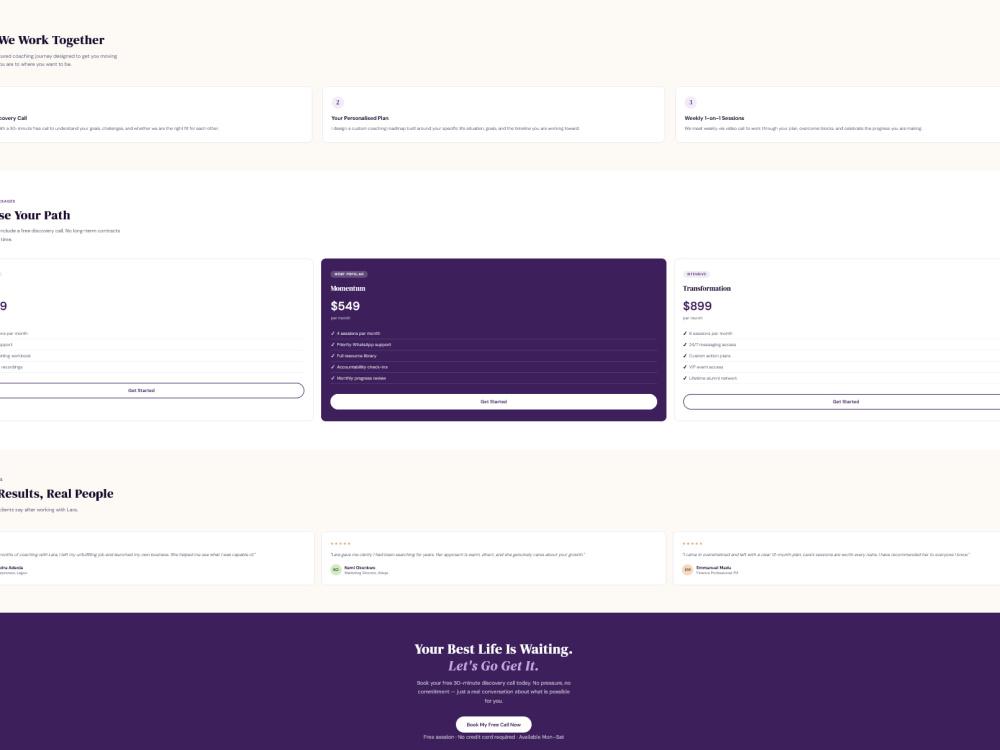Image resolution: width=1000 pixels, height=750 pixels.
Task: Click the checkmark beside '24/7 messaging access'
Action: click(685, 344)
